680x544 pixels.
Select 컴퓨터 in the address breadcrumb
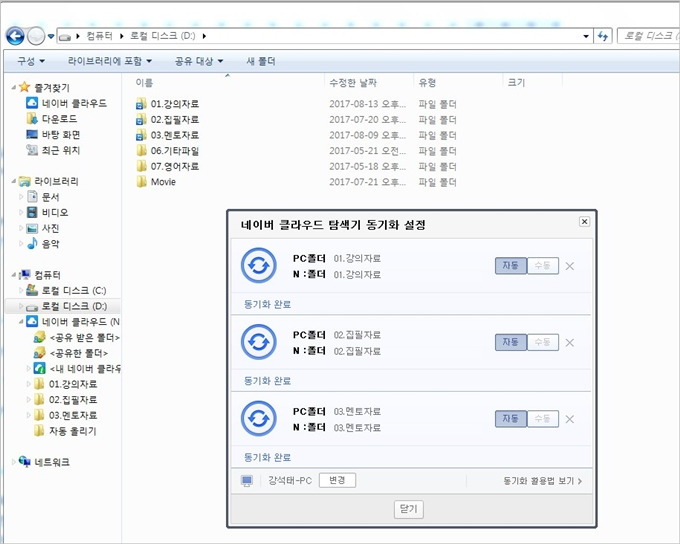(x=99, y=36)
